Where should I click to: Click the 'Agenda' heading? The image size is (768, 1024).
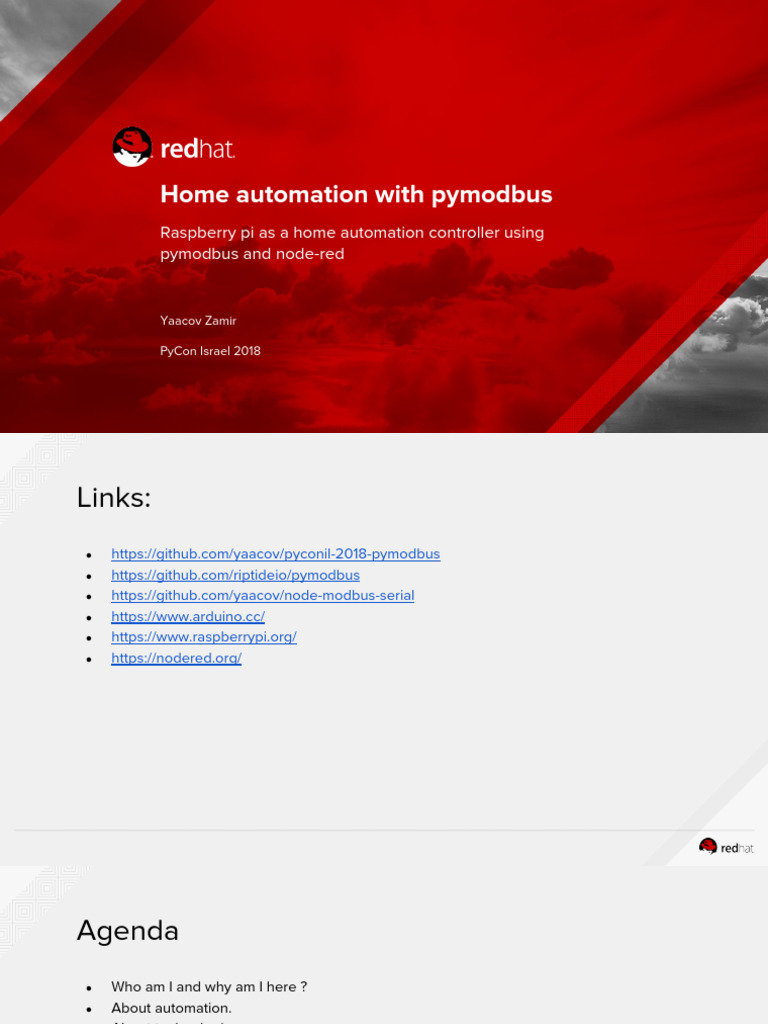pyautogui.click(x=127, y=931)
